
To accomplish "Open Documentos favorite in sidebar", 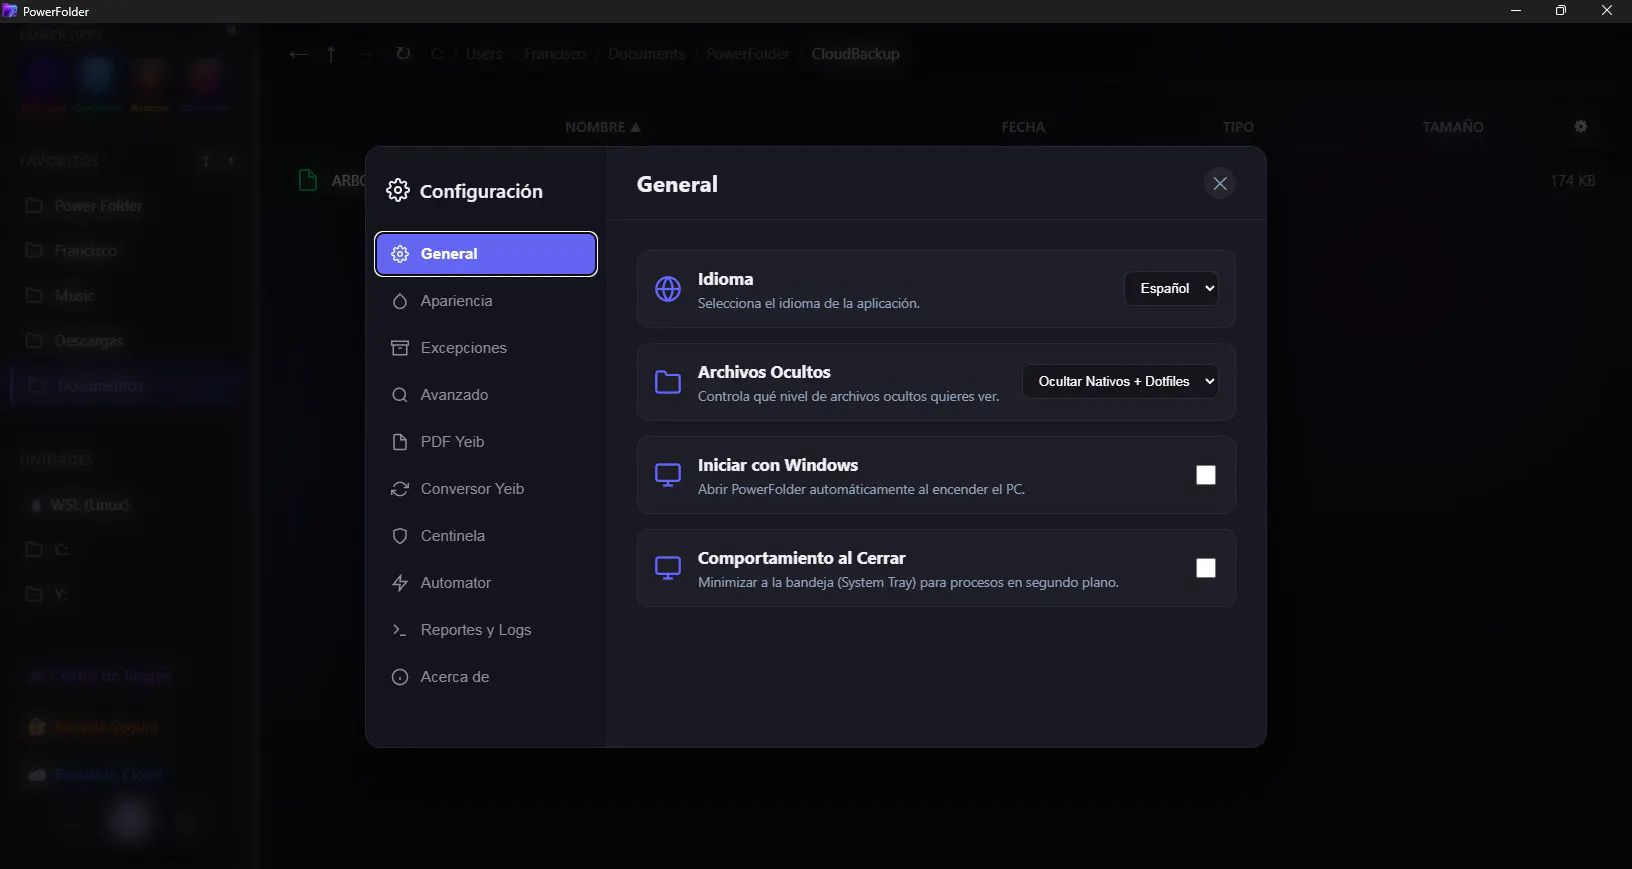I will click(x=125, y=386).
